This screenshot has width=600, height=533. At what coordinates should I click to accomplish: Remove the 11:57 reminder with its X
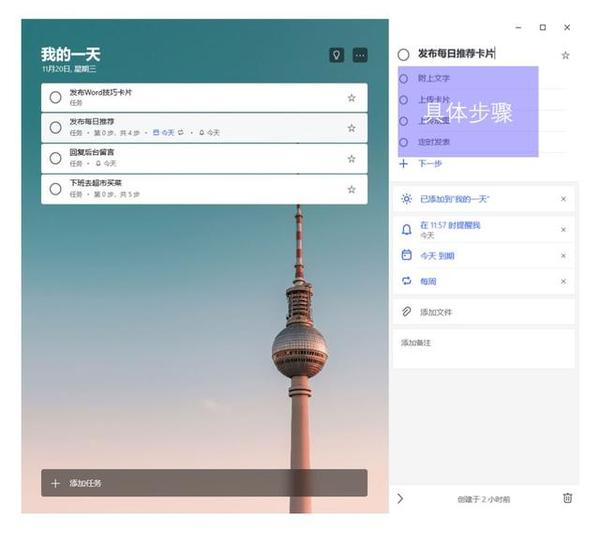point(563,230)
